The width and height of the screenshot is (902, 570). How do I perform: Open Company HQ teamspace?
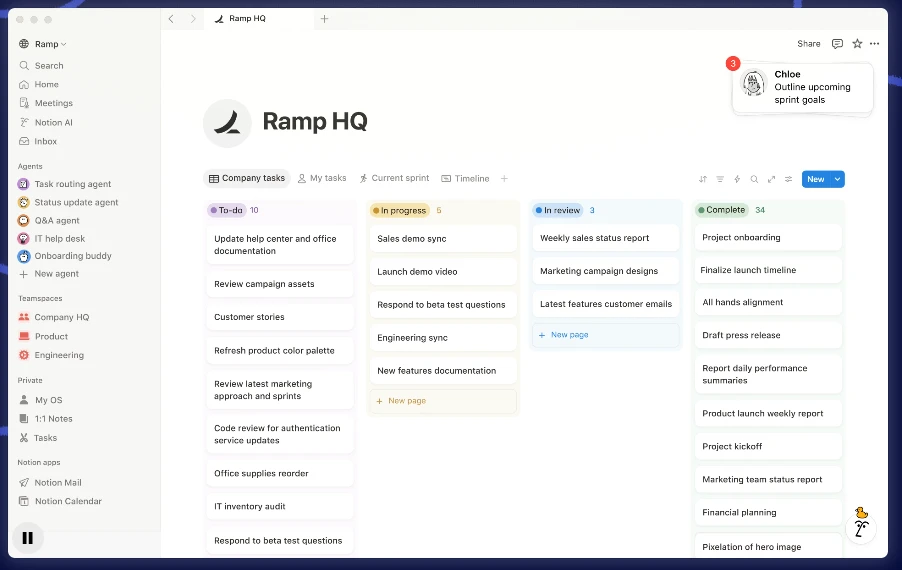pyautogui.click(x=54, y=317)
